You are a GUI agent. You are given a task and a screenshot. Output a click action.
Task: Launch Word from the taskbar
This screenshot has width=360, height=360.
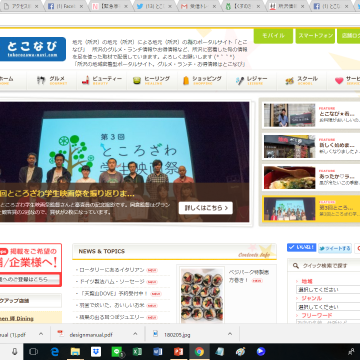[158, 352]
